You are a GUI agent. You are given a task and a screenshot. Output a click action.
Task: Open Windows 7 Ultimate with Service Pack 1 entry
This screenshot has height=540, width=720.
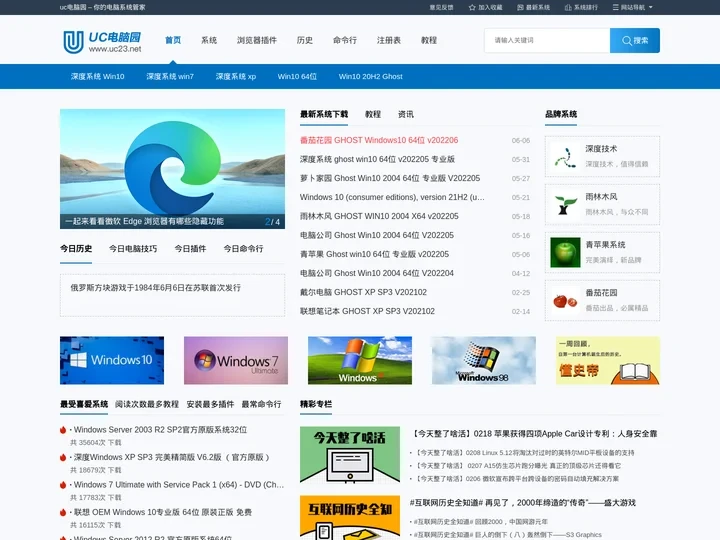point(179,485)
